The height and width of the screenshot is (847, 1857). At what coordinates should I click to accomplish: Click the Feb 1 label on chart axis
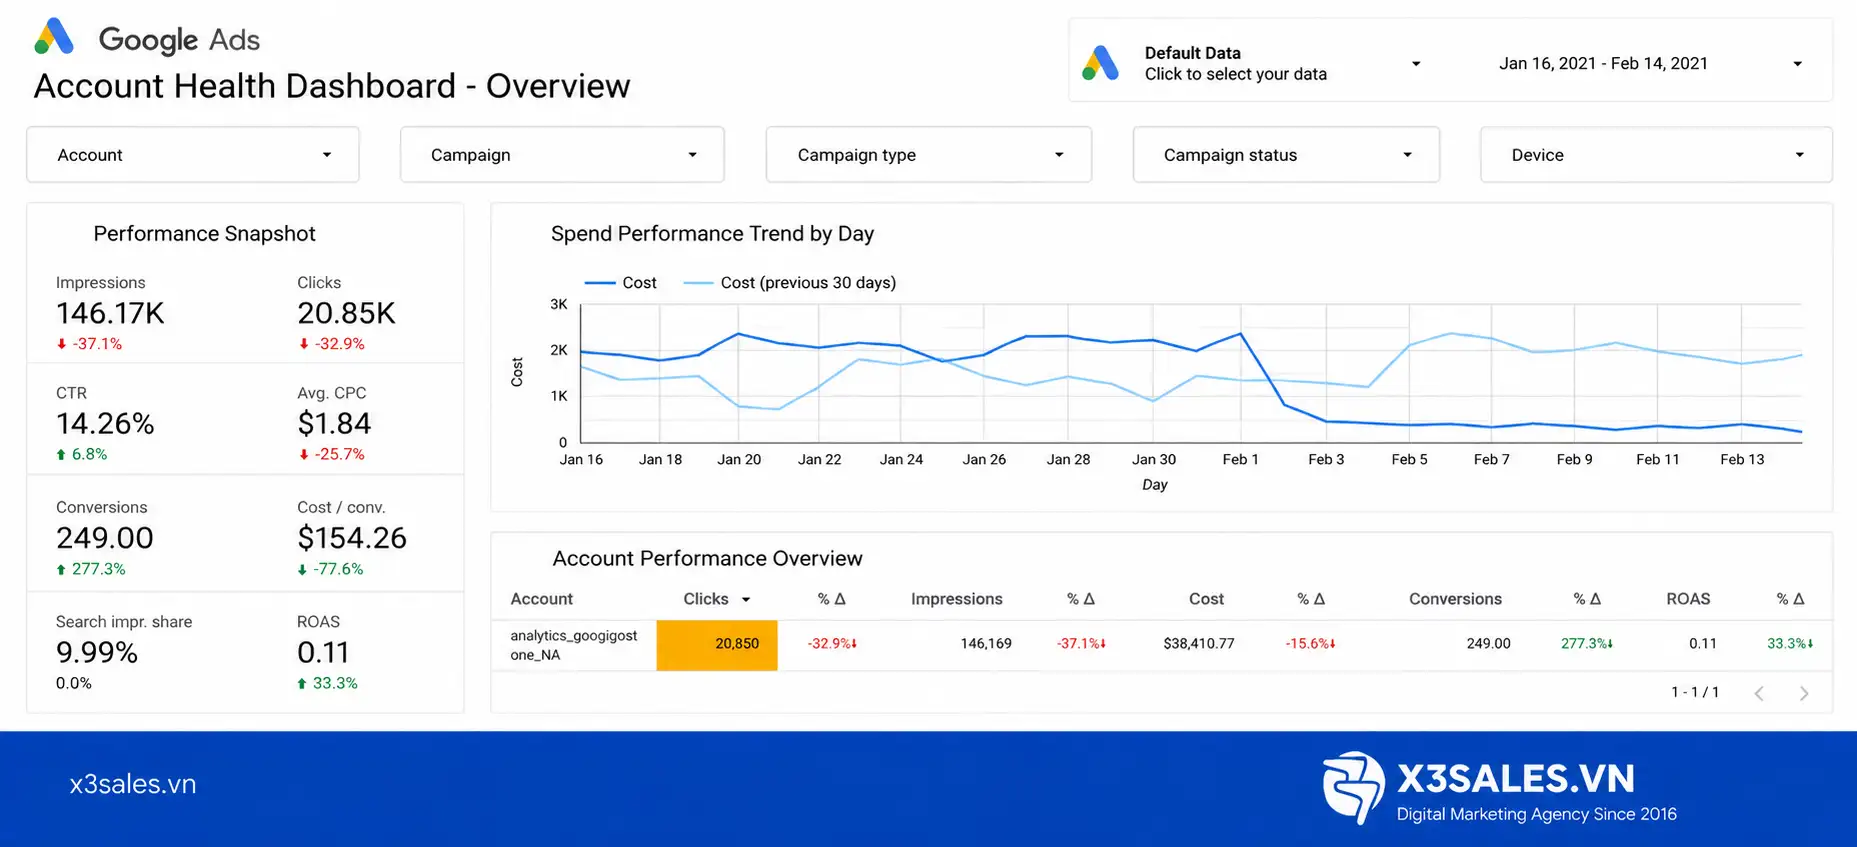pyautogui.click(x=1240, y=460)
